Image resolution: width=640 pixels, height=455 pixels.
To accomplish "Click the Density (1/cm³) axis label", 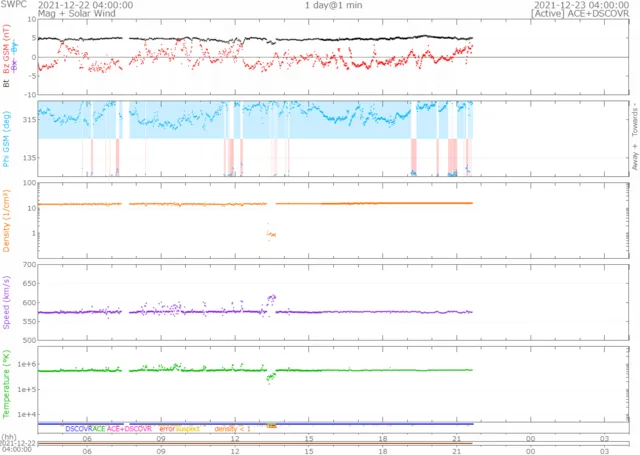I will 7,221.
